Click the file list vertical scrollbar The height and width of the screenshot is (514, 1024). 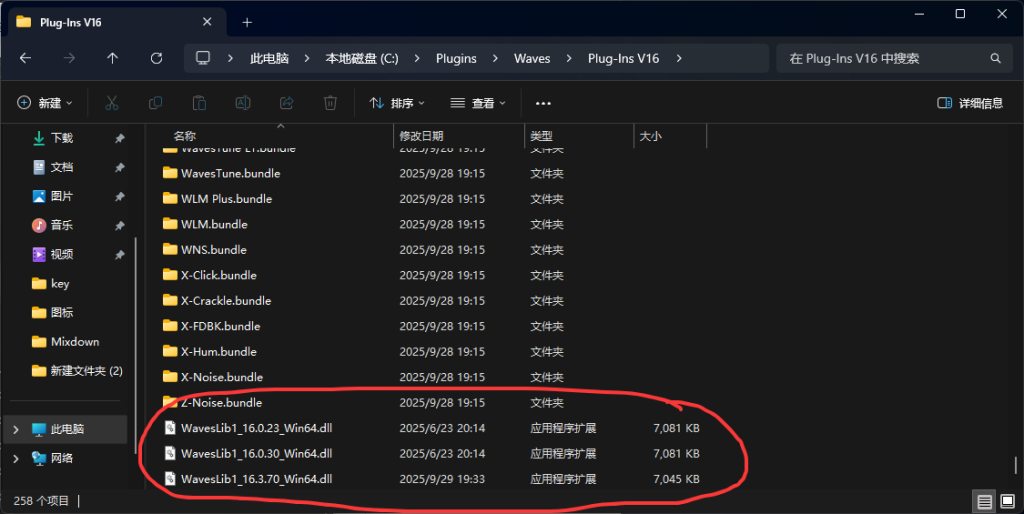pos(1016,464)
